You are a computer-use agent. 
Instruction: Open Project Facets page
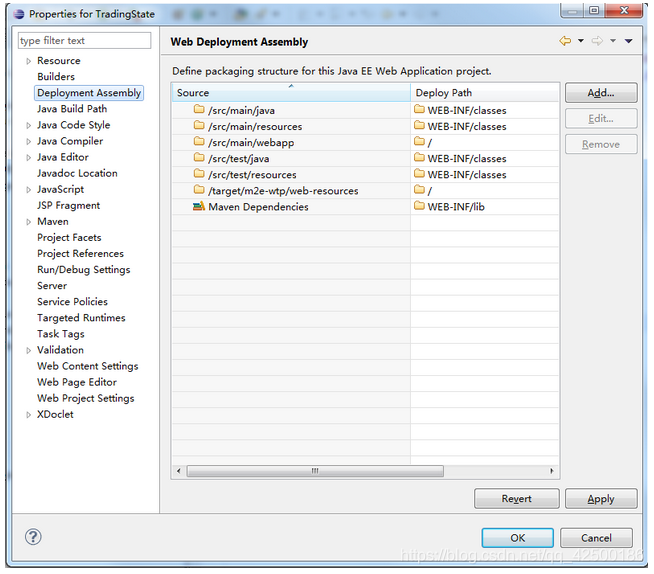point(69,238)
